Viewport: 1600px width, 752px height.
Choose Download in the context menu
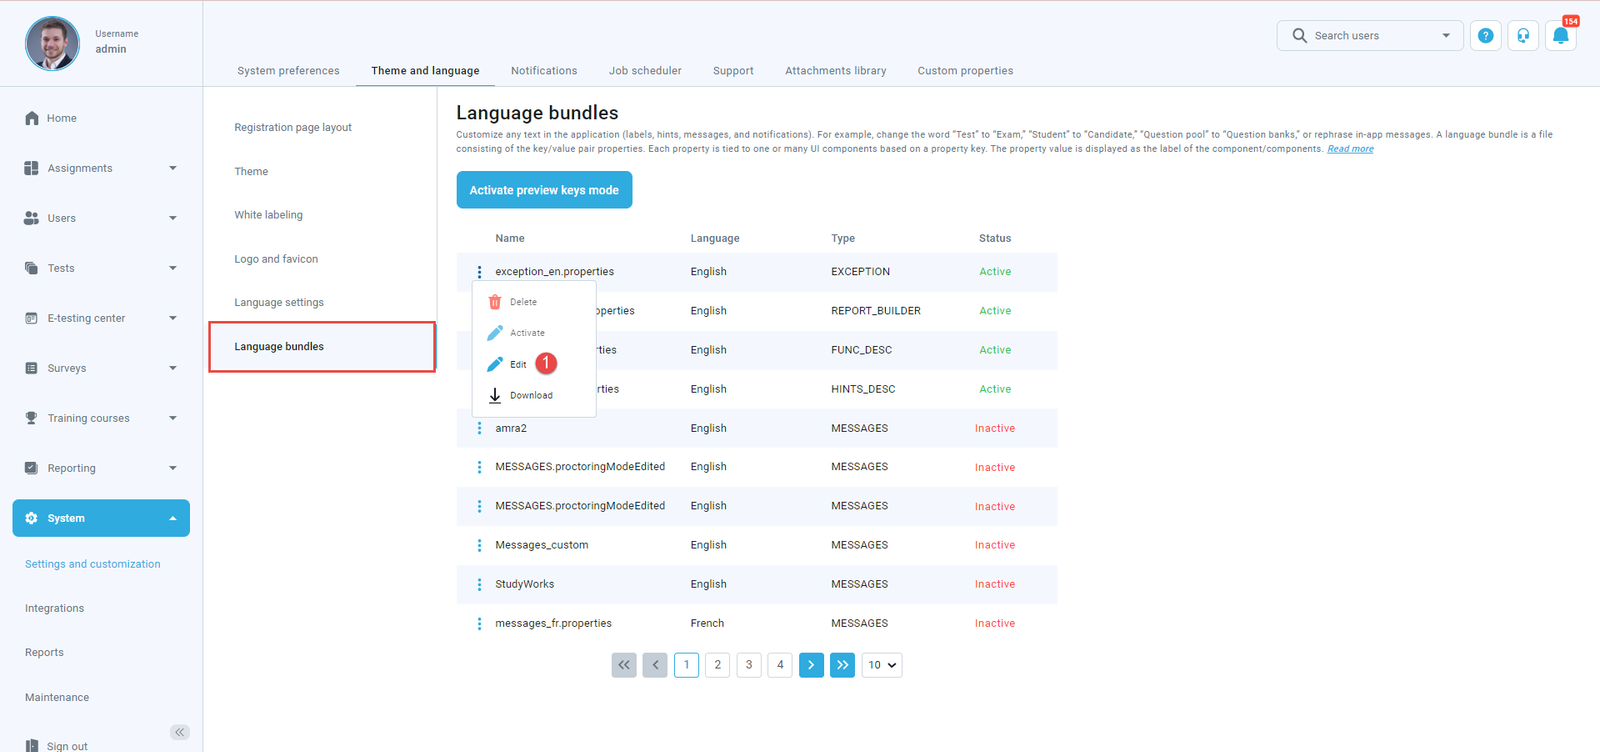click(530, 396)
